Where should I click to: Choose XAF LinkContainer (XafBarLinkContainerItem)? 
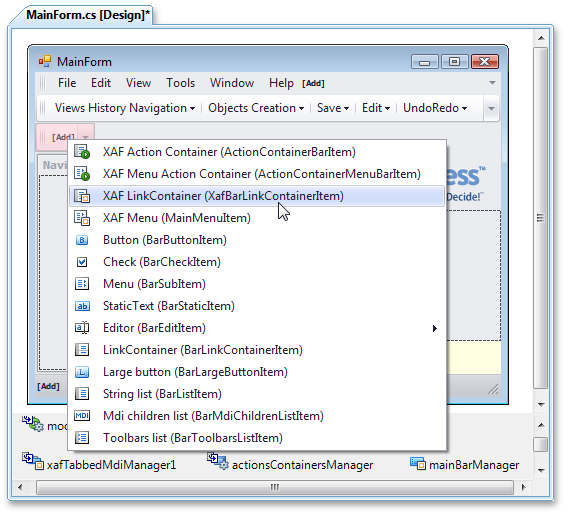pos(257,196)
